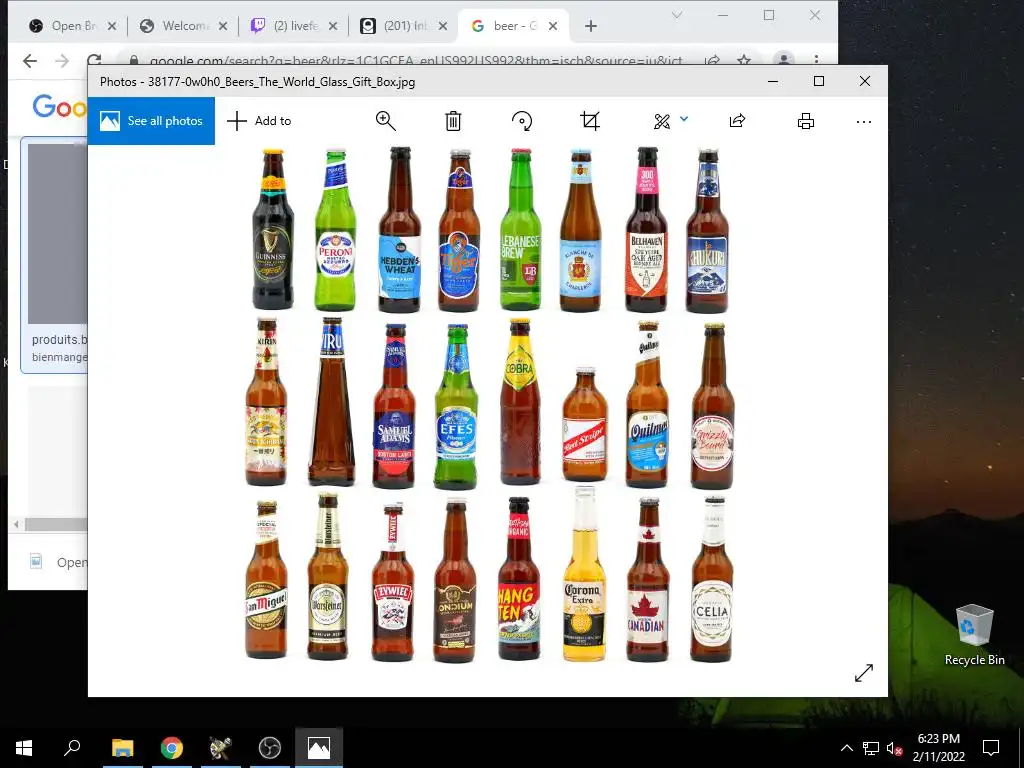The width and height of the screenshot is (1024, 768).
Task: Click the Guinness bottle in the photo
Action: point(272,230)
